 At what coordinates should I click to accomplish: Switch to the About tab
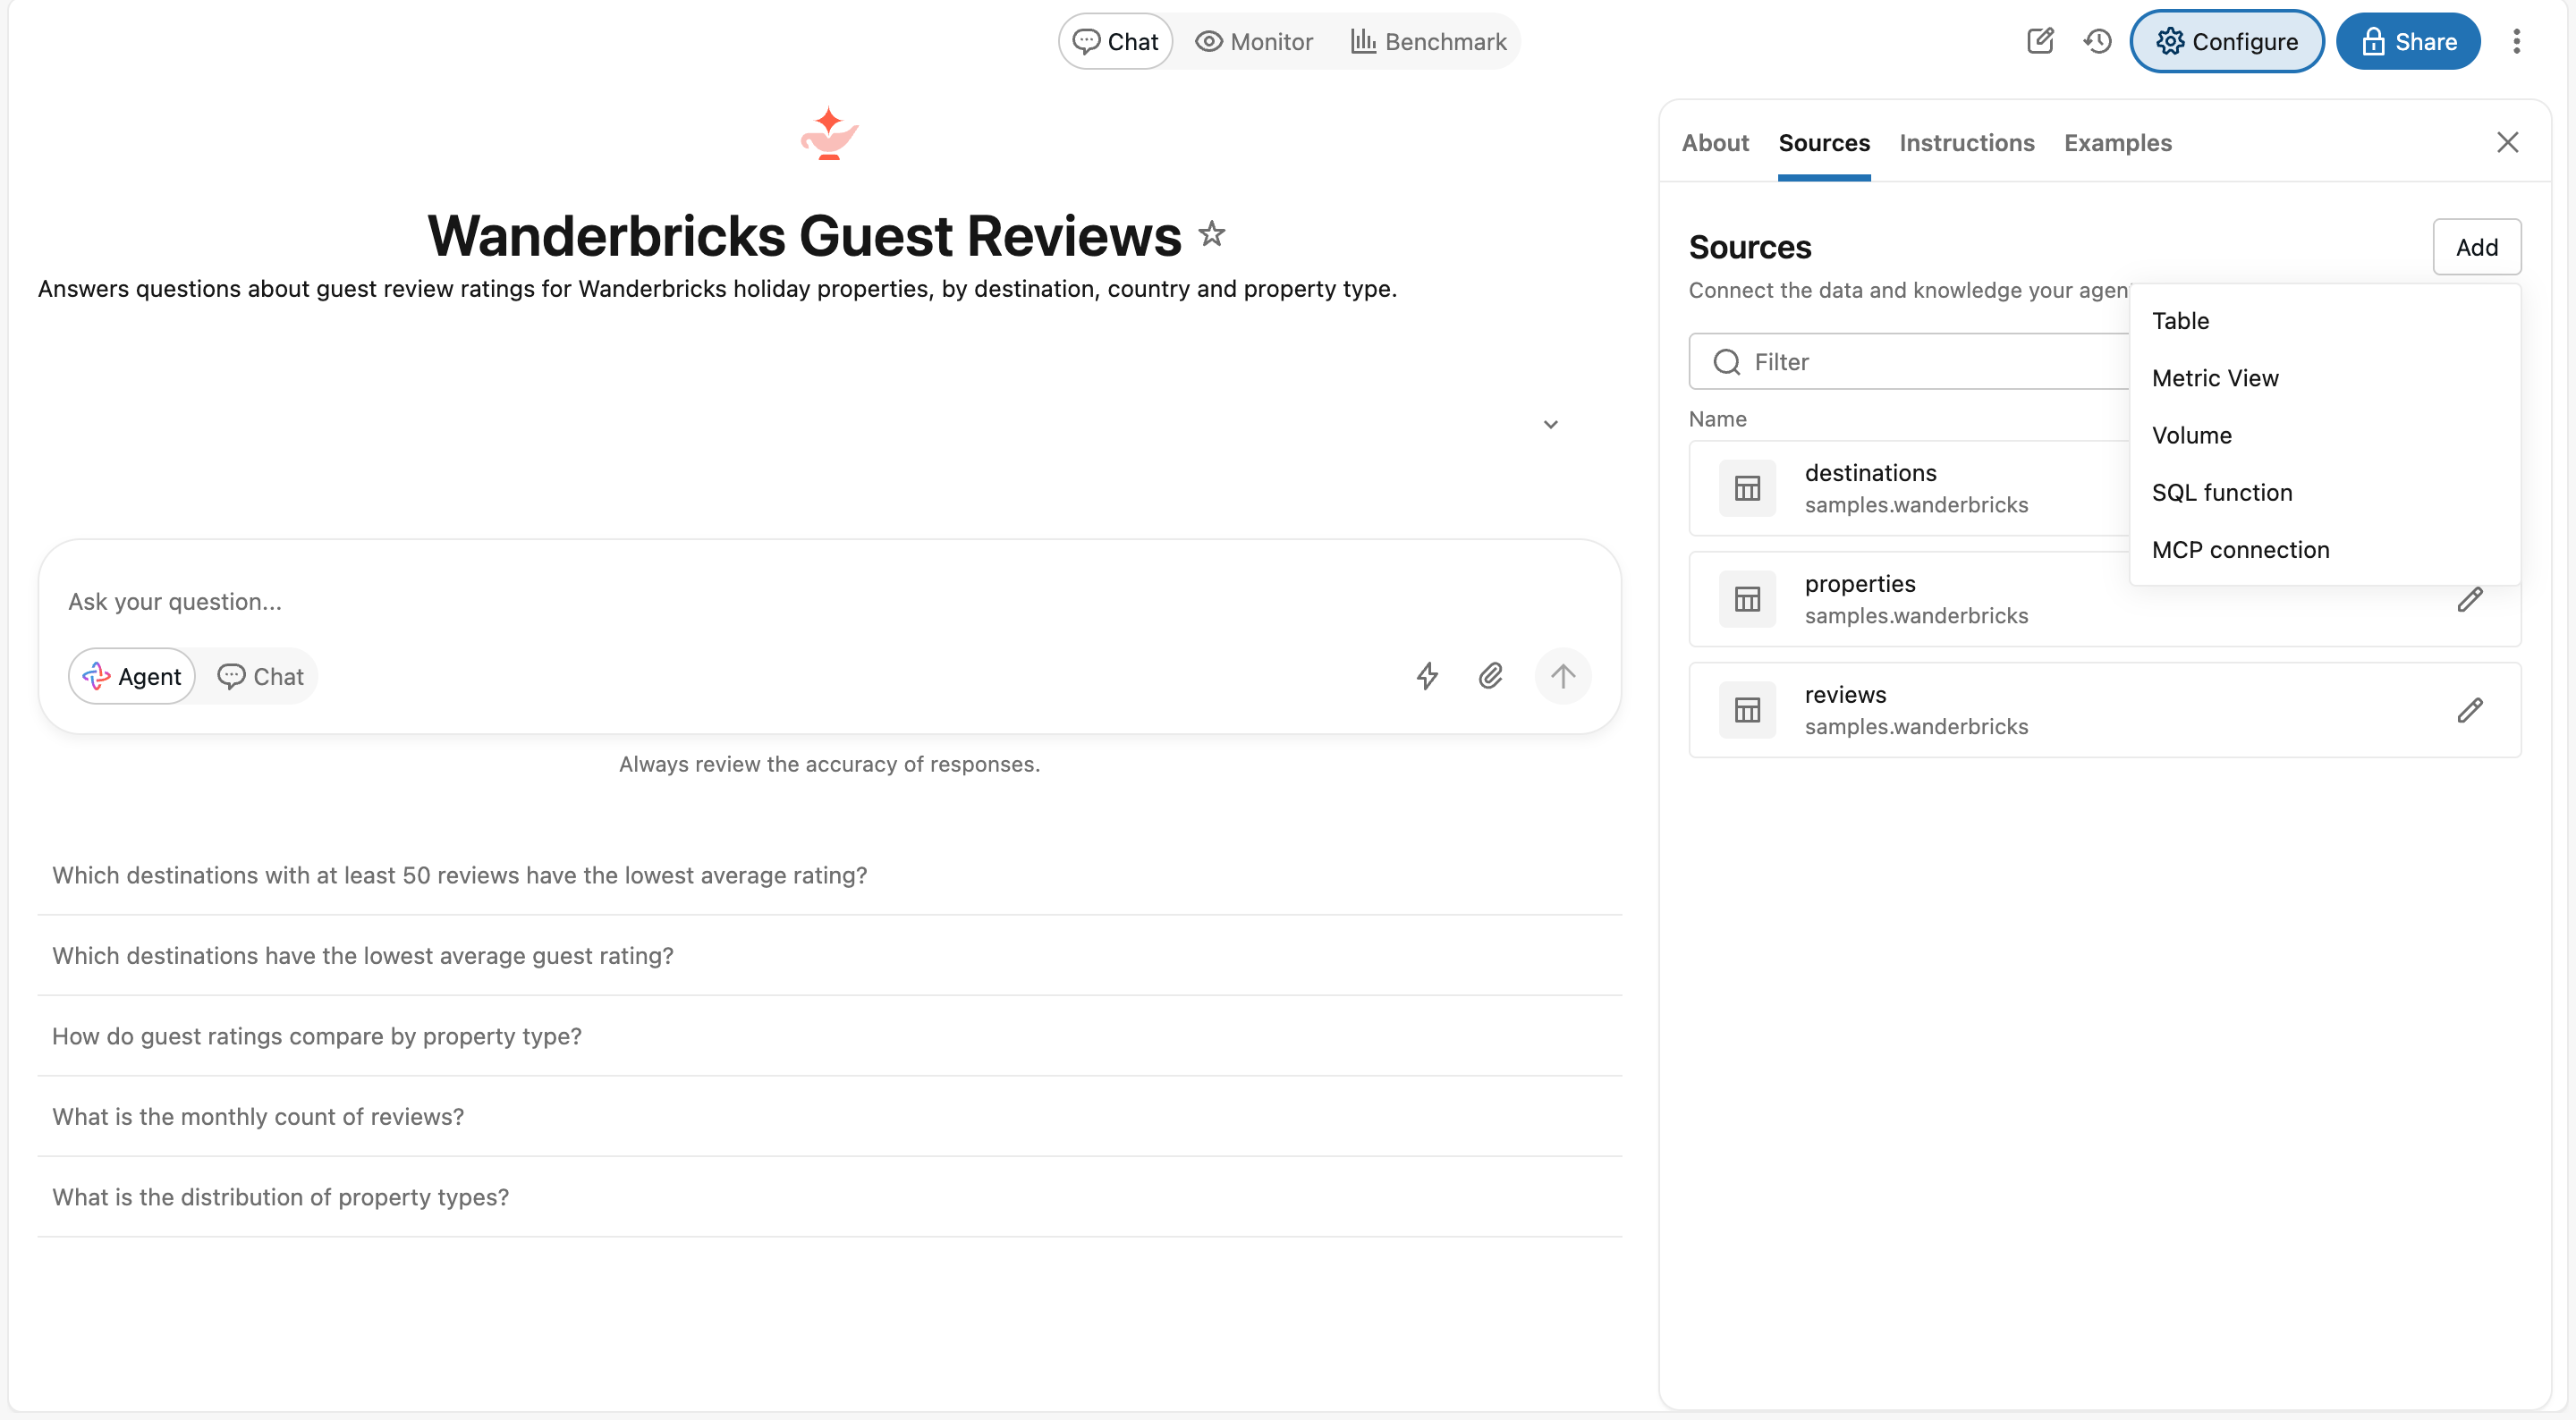pos(1714,143)
